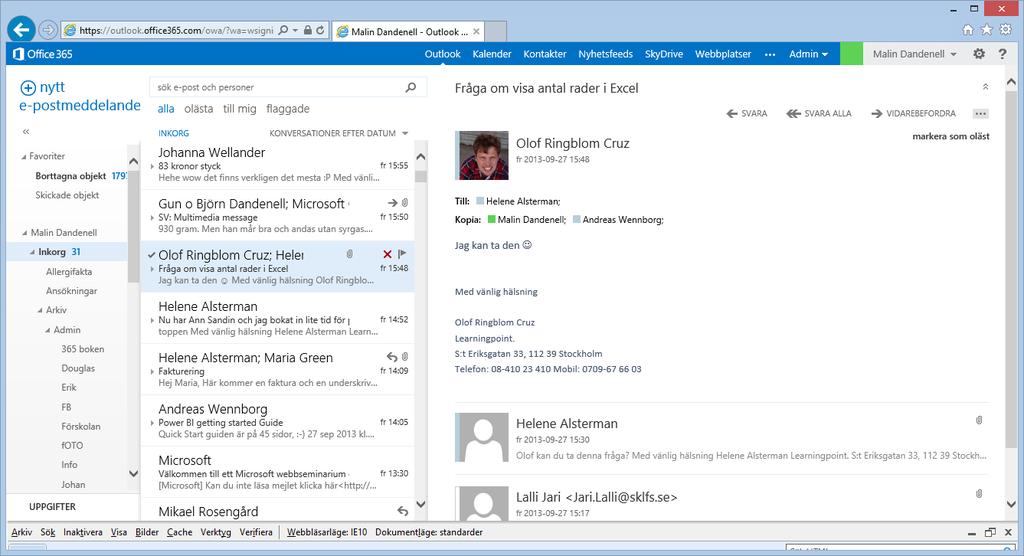Open SkyDrive in top navigation
Image resolution: width=1024 pixels, height=556 pixels.
coord(664,54)
